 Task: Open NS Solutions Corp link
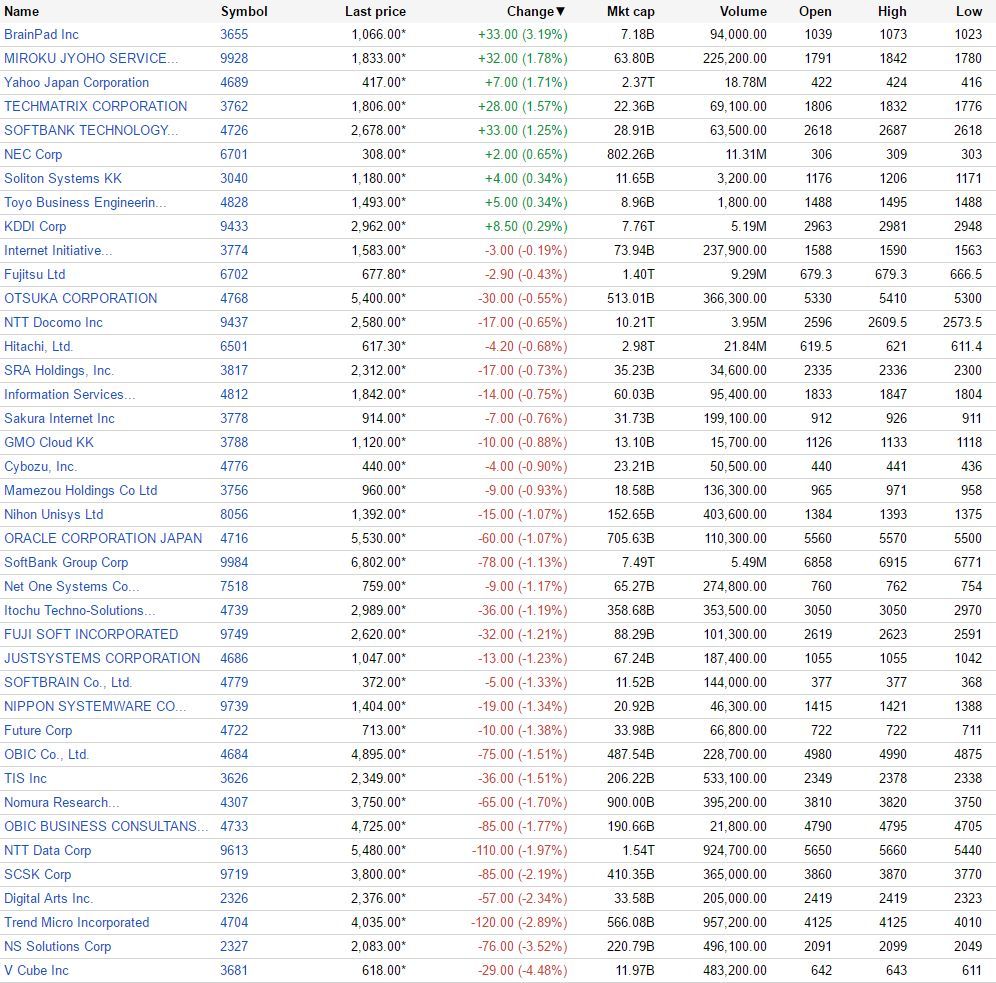pyautogui.click(x=58, y=947)
